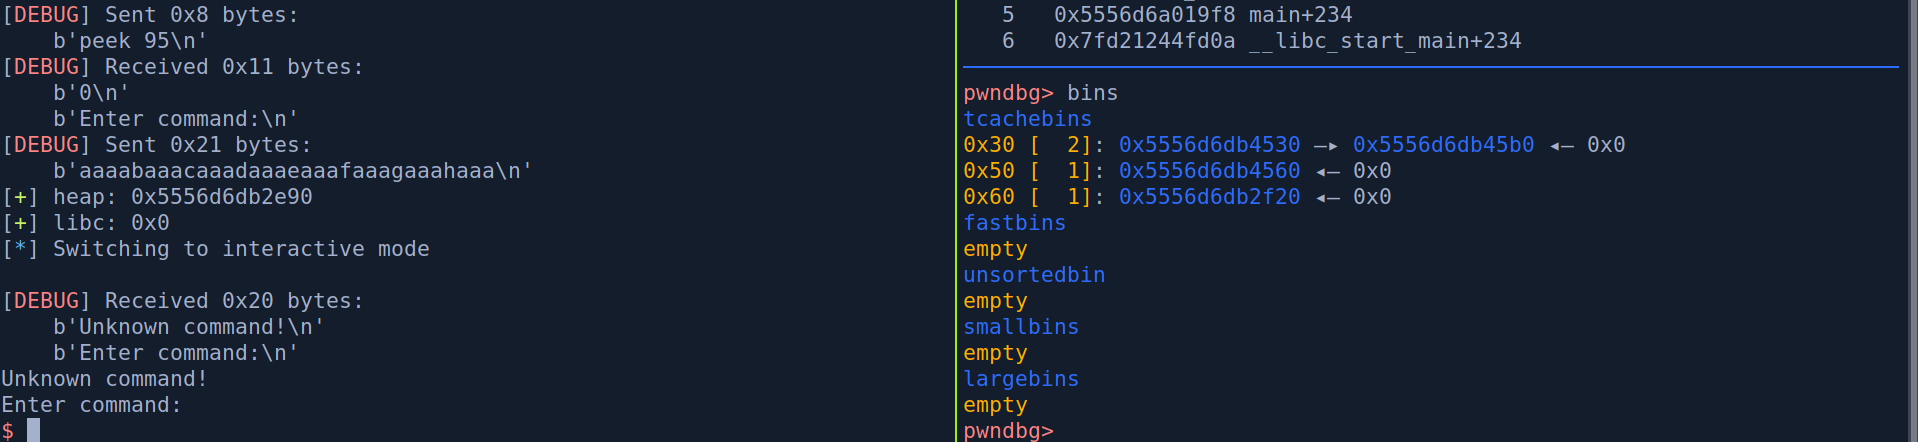Click address 0x5556d6db4530 in the 0x30 tcache bin
Screen dimensions: 1918x442
pos(1209,145)
